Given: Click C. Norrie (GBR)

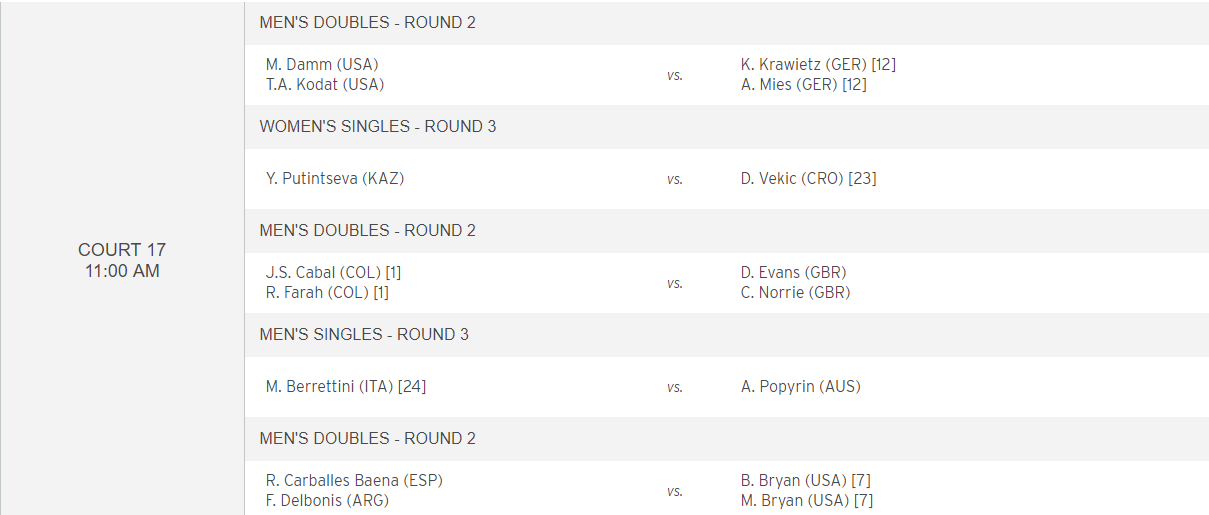Looking at the screenshot, I should [x=796, y=293].
